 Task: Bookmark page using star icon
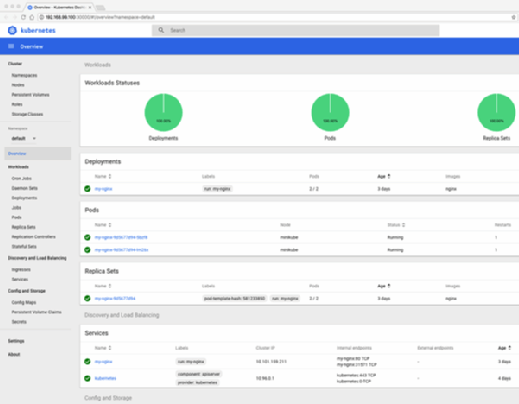[x=513, y=17]
